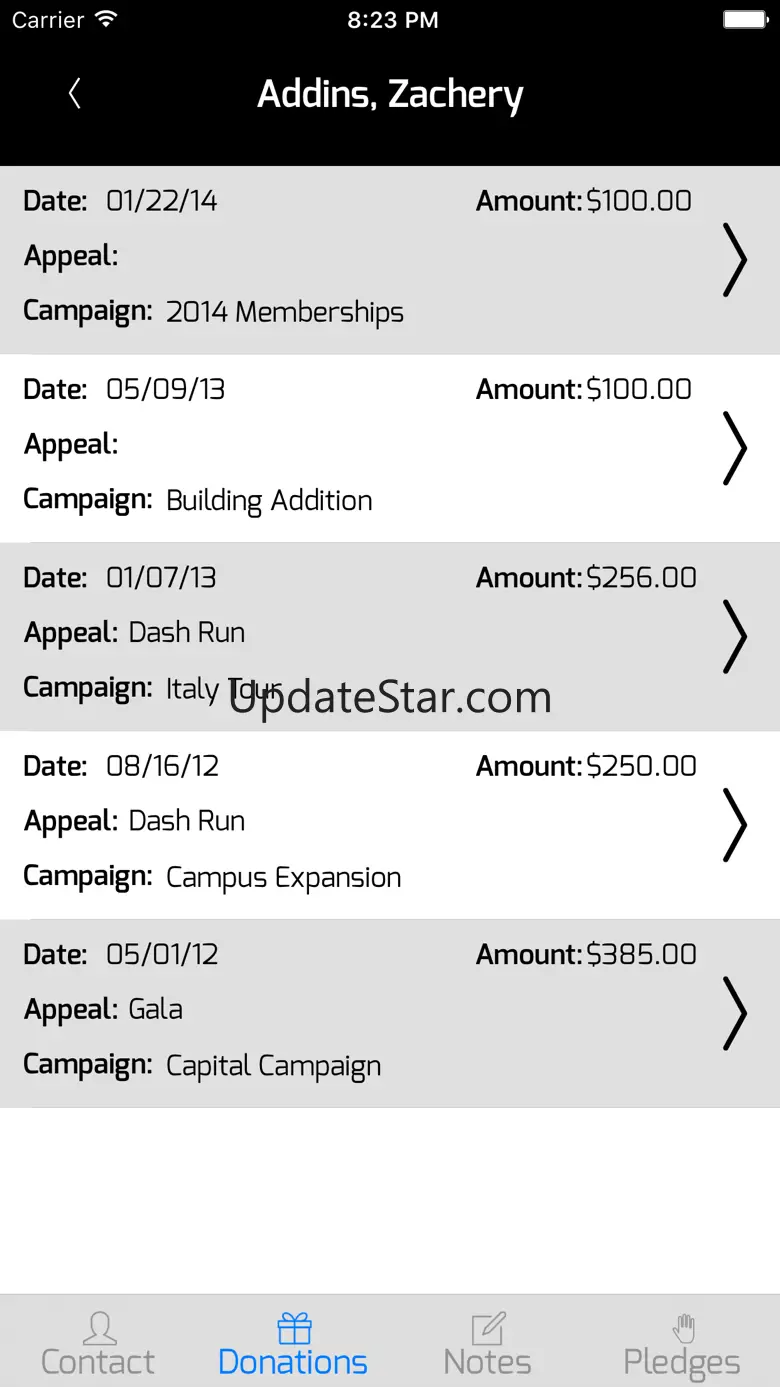Image resolution: width=780 pixels, height=1387 pixels.
Task: Tap the Addins, Zachery header title
Action: (x=390, y=95)
